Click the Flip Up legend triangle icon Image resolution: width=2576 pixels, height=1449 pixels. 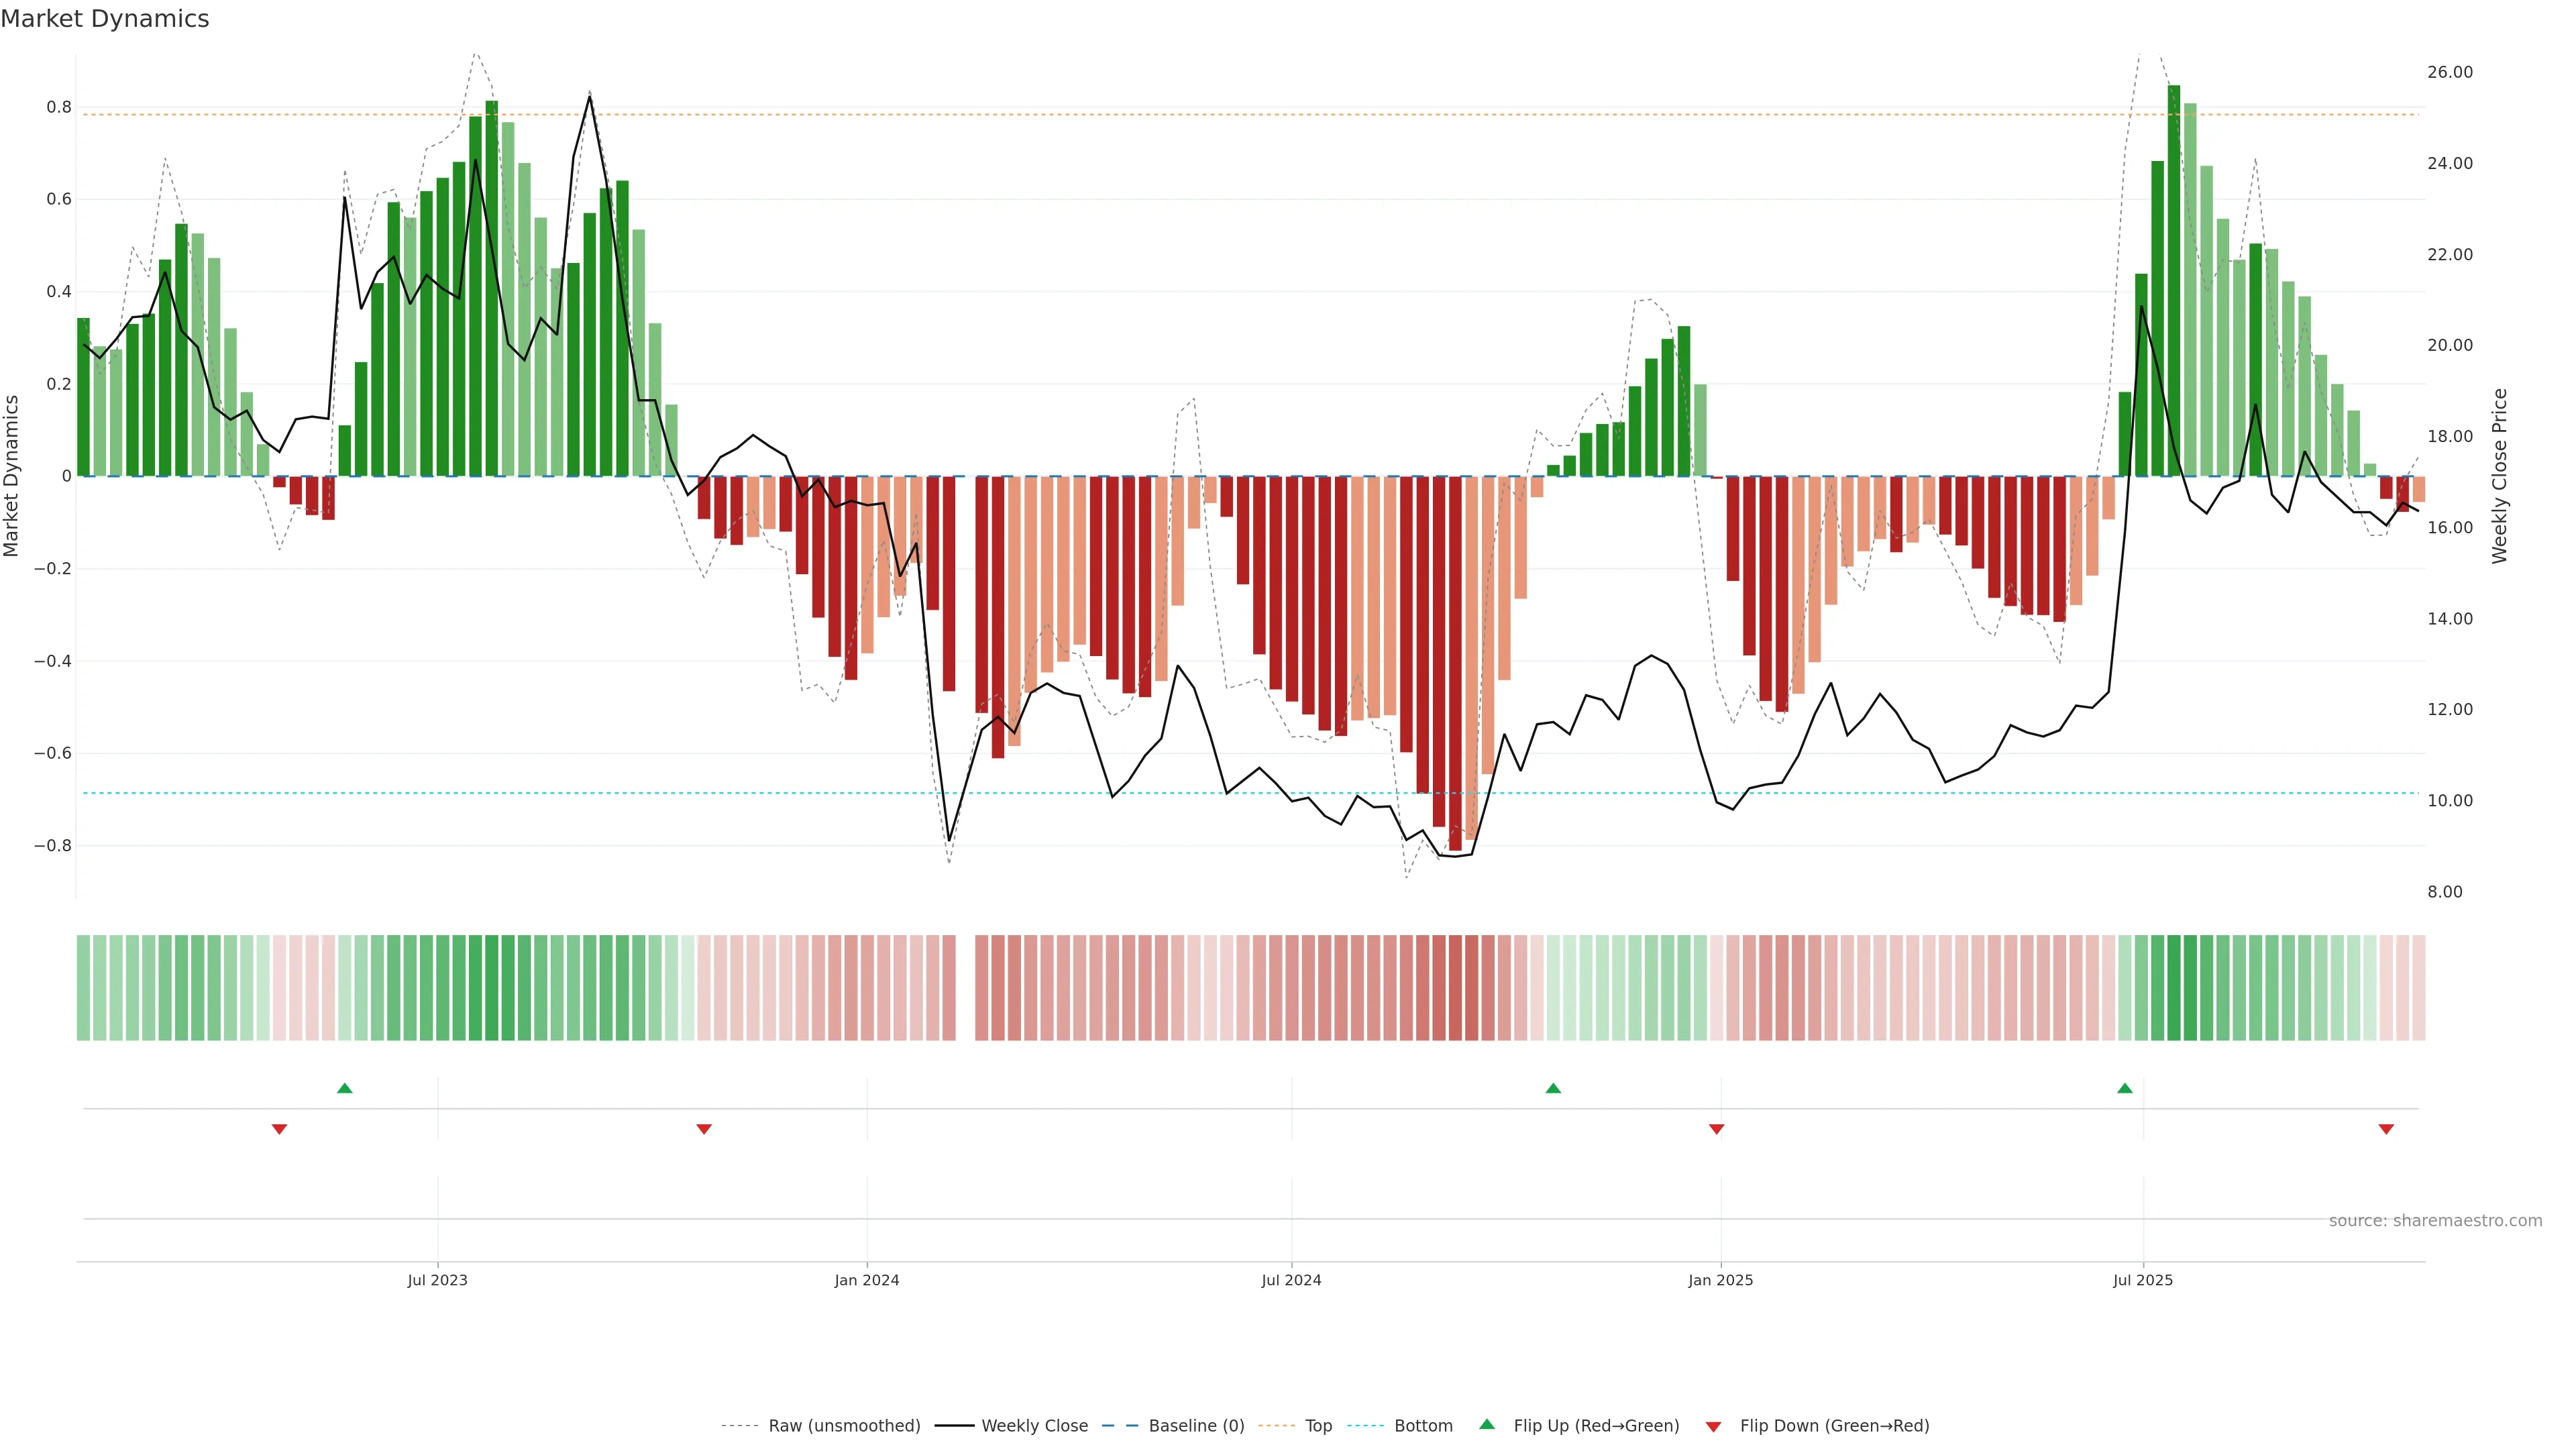point(1486,1424)
